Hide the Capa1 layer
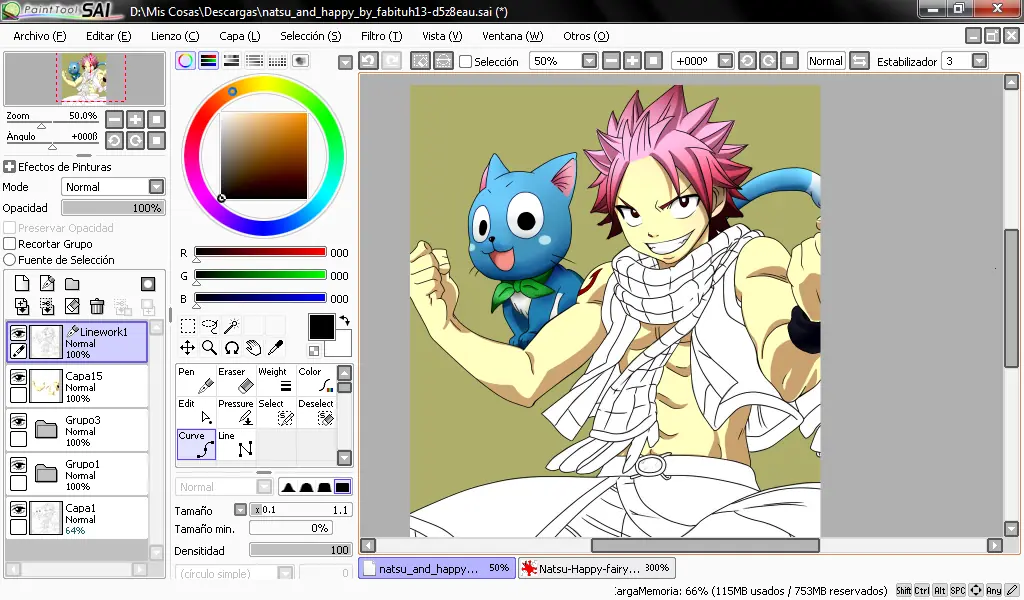The height and width of the screenshot is (600, 1024). (x=18, y=509)
